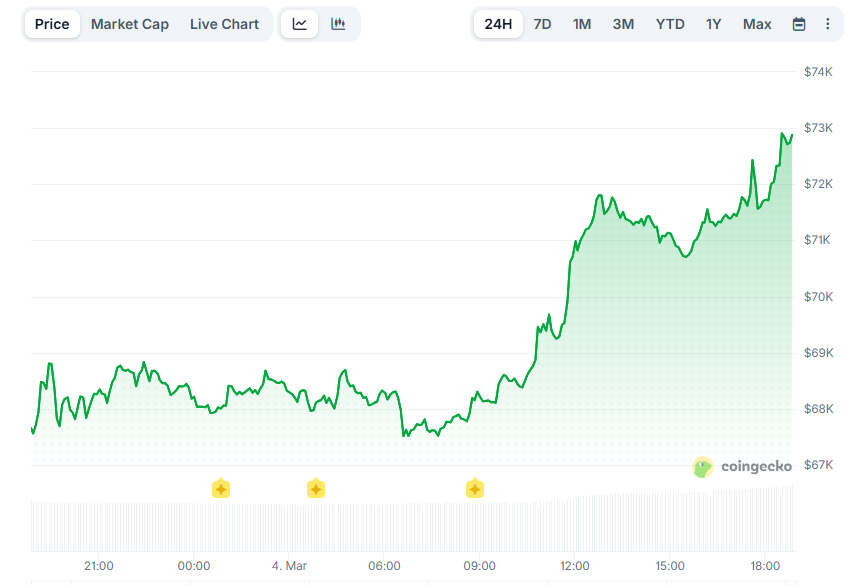Open the three-dot more options menu
Screen dimensions: 847x585
(827, 24)
